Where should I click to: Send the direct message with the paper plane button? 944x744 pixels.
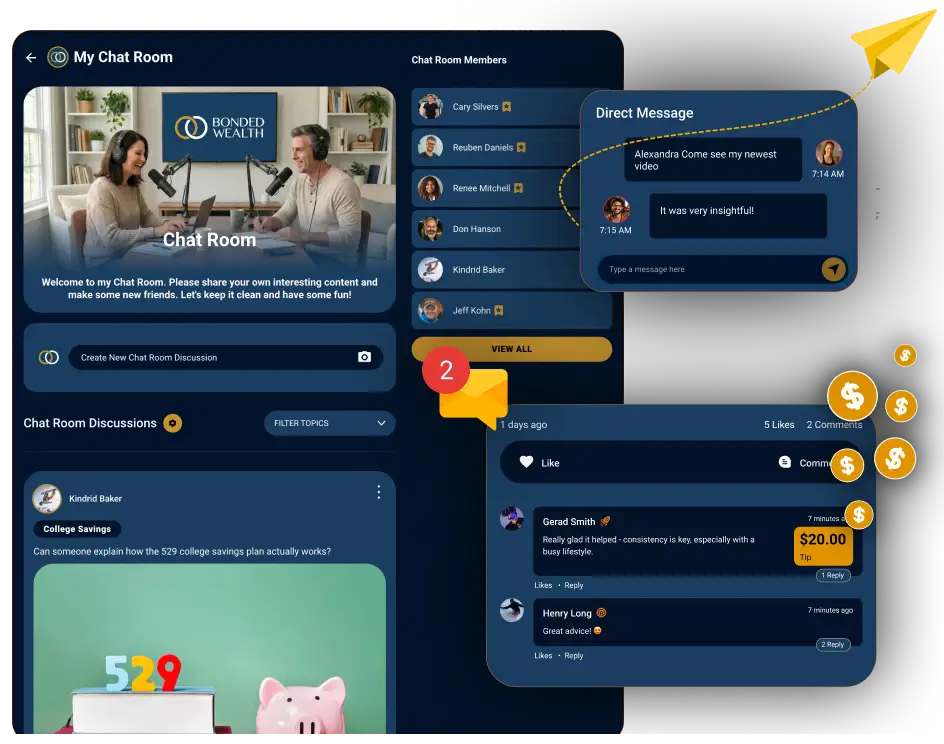[x=834, y=269]
